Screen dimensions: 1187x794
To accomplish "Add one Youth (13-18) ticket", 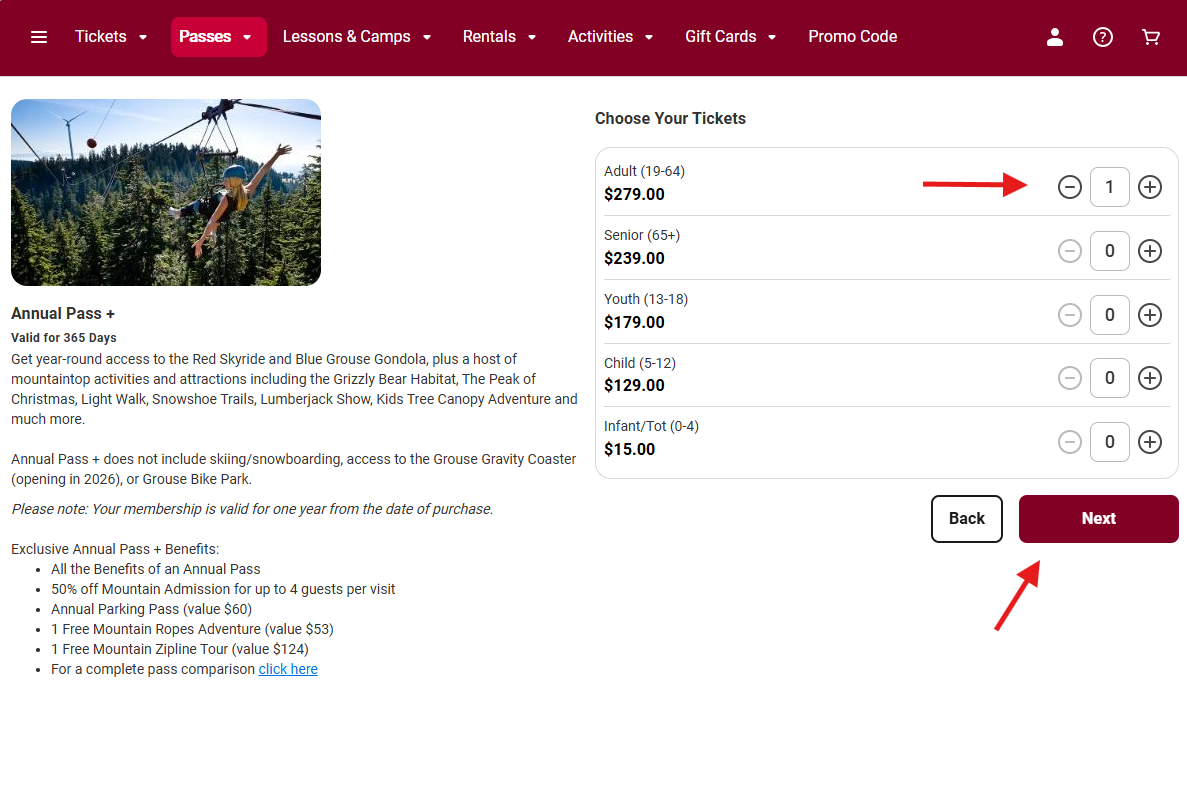I will coord(1150,315).
